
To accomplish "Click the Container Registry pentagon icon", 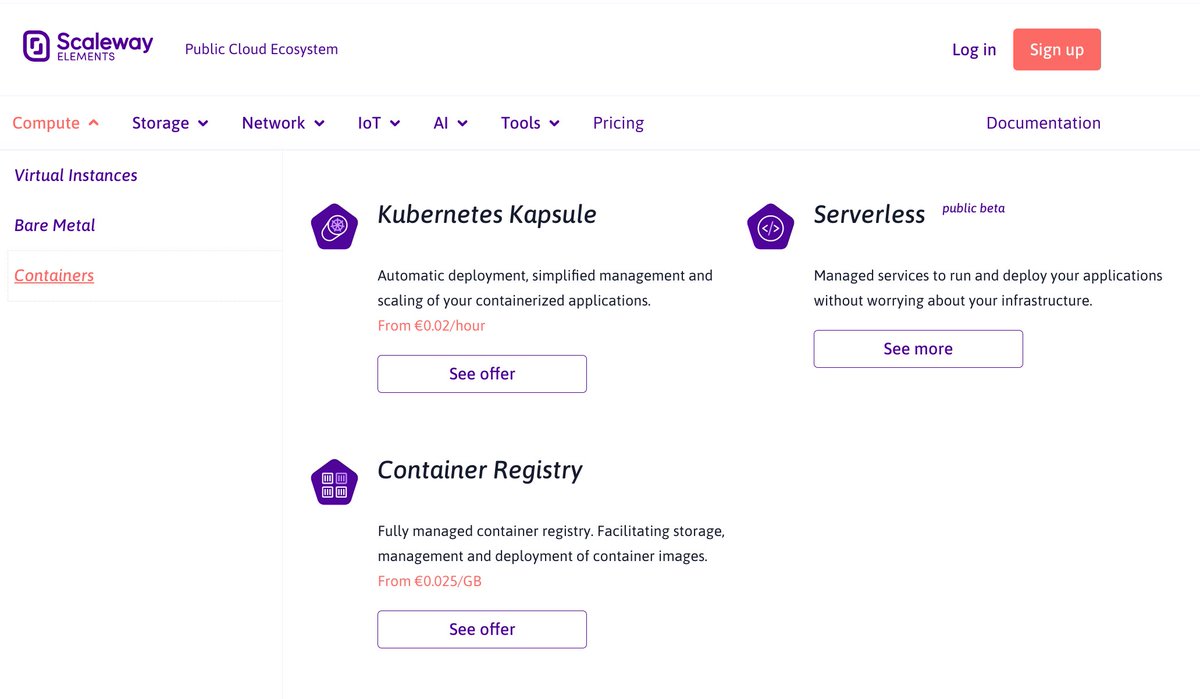I will (335, 482).
